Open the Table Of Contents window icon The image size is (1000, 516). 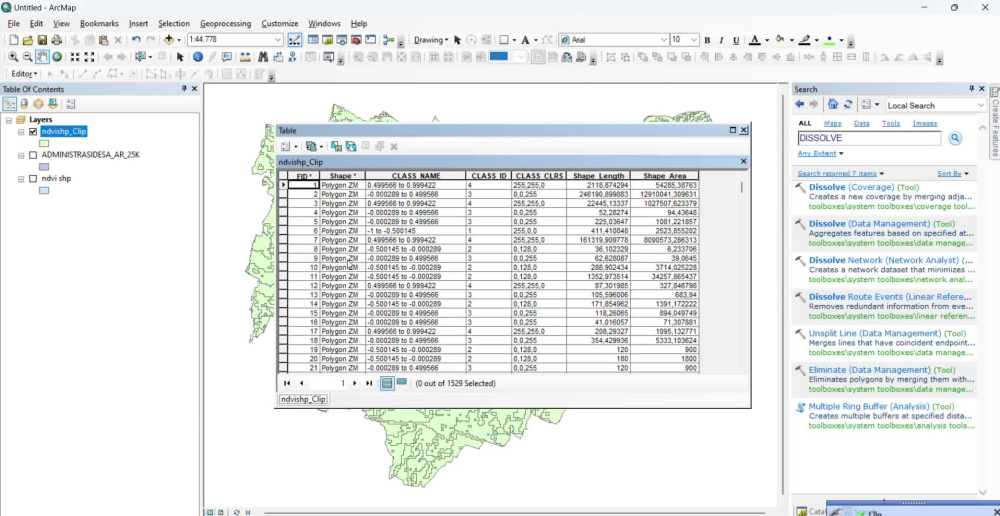[313, 40]
